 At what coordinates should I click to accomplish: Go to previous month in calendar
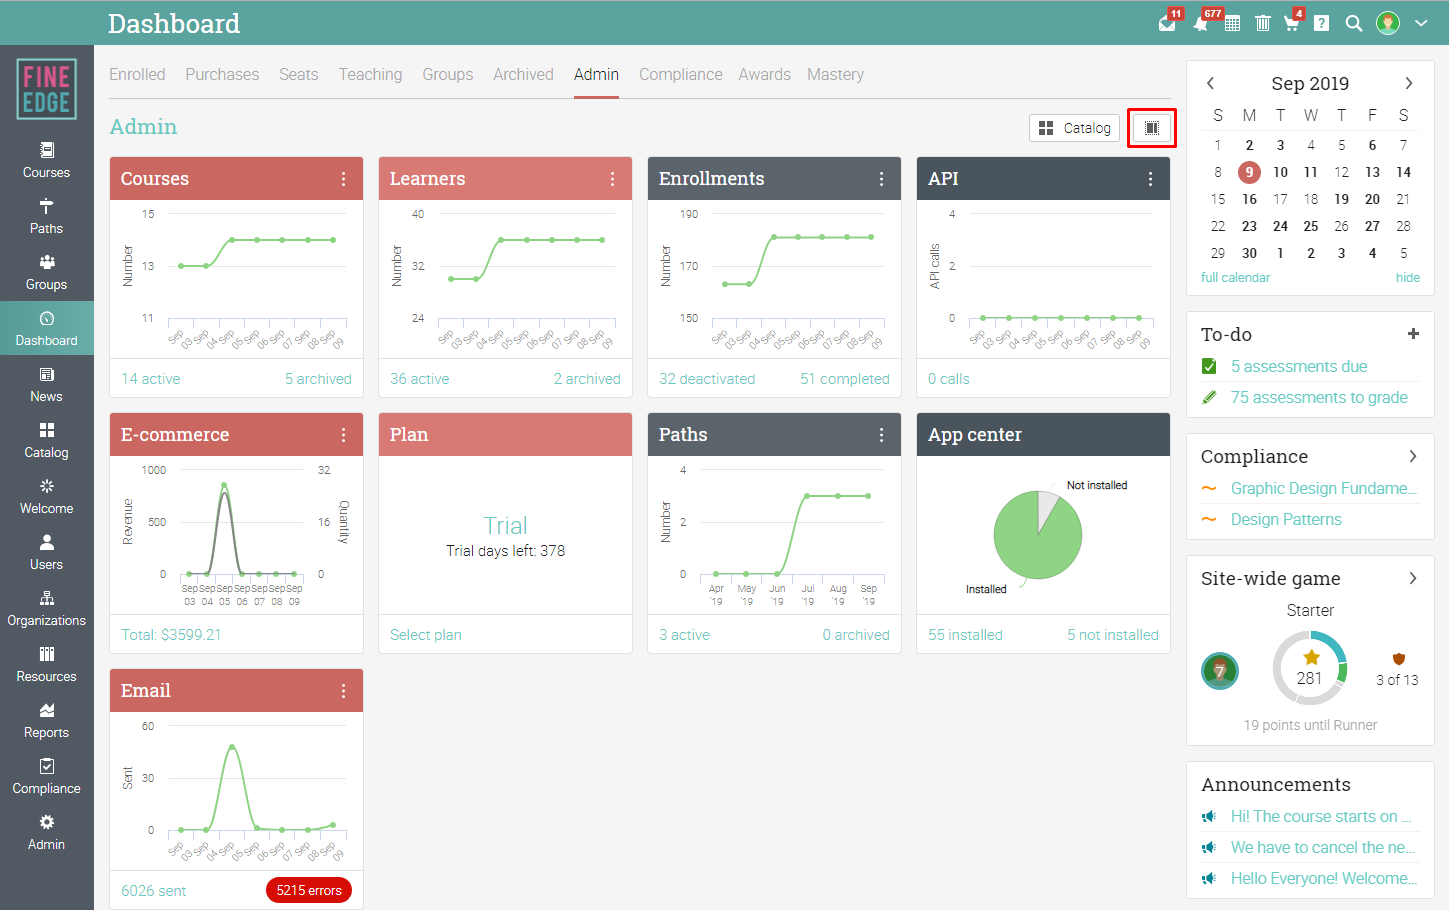tap(1210, 83)
